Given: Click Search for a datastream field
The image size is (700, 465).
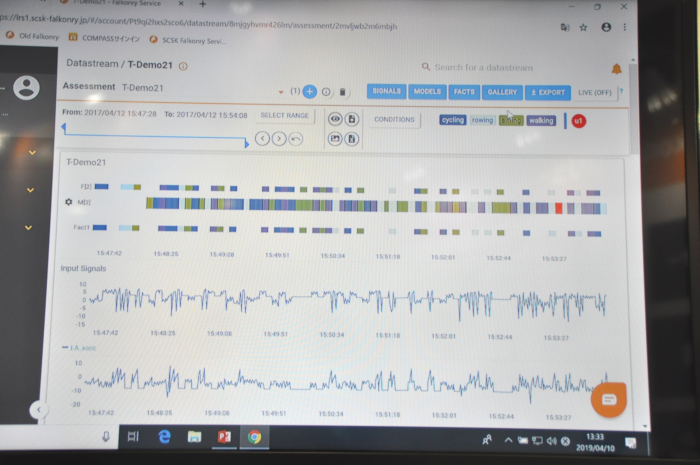Looking at the screenshot, I should click(484, 67).
